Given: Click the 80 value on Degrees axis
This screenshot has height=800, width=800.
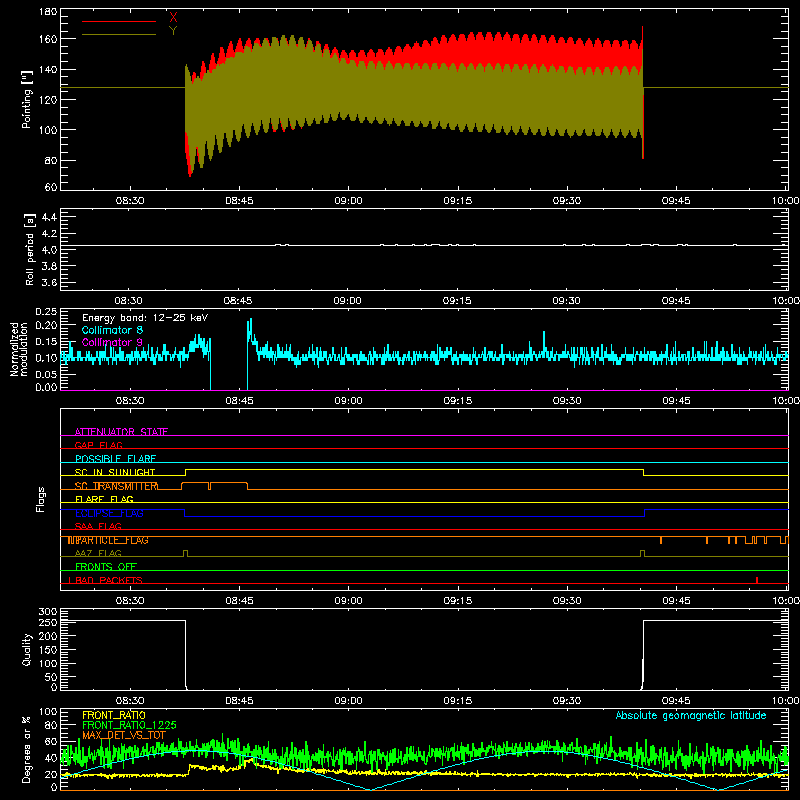Looking at the screenshot, I should point(51,724).
